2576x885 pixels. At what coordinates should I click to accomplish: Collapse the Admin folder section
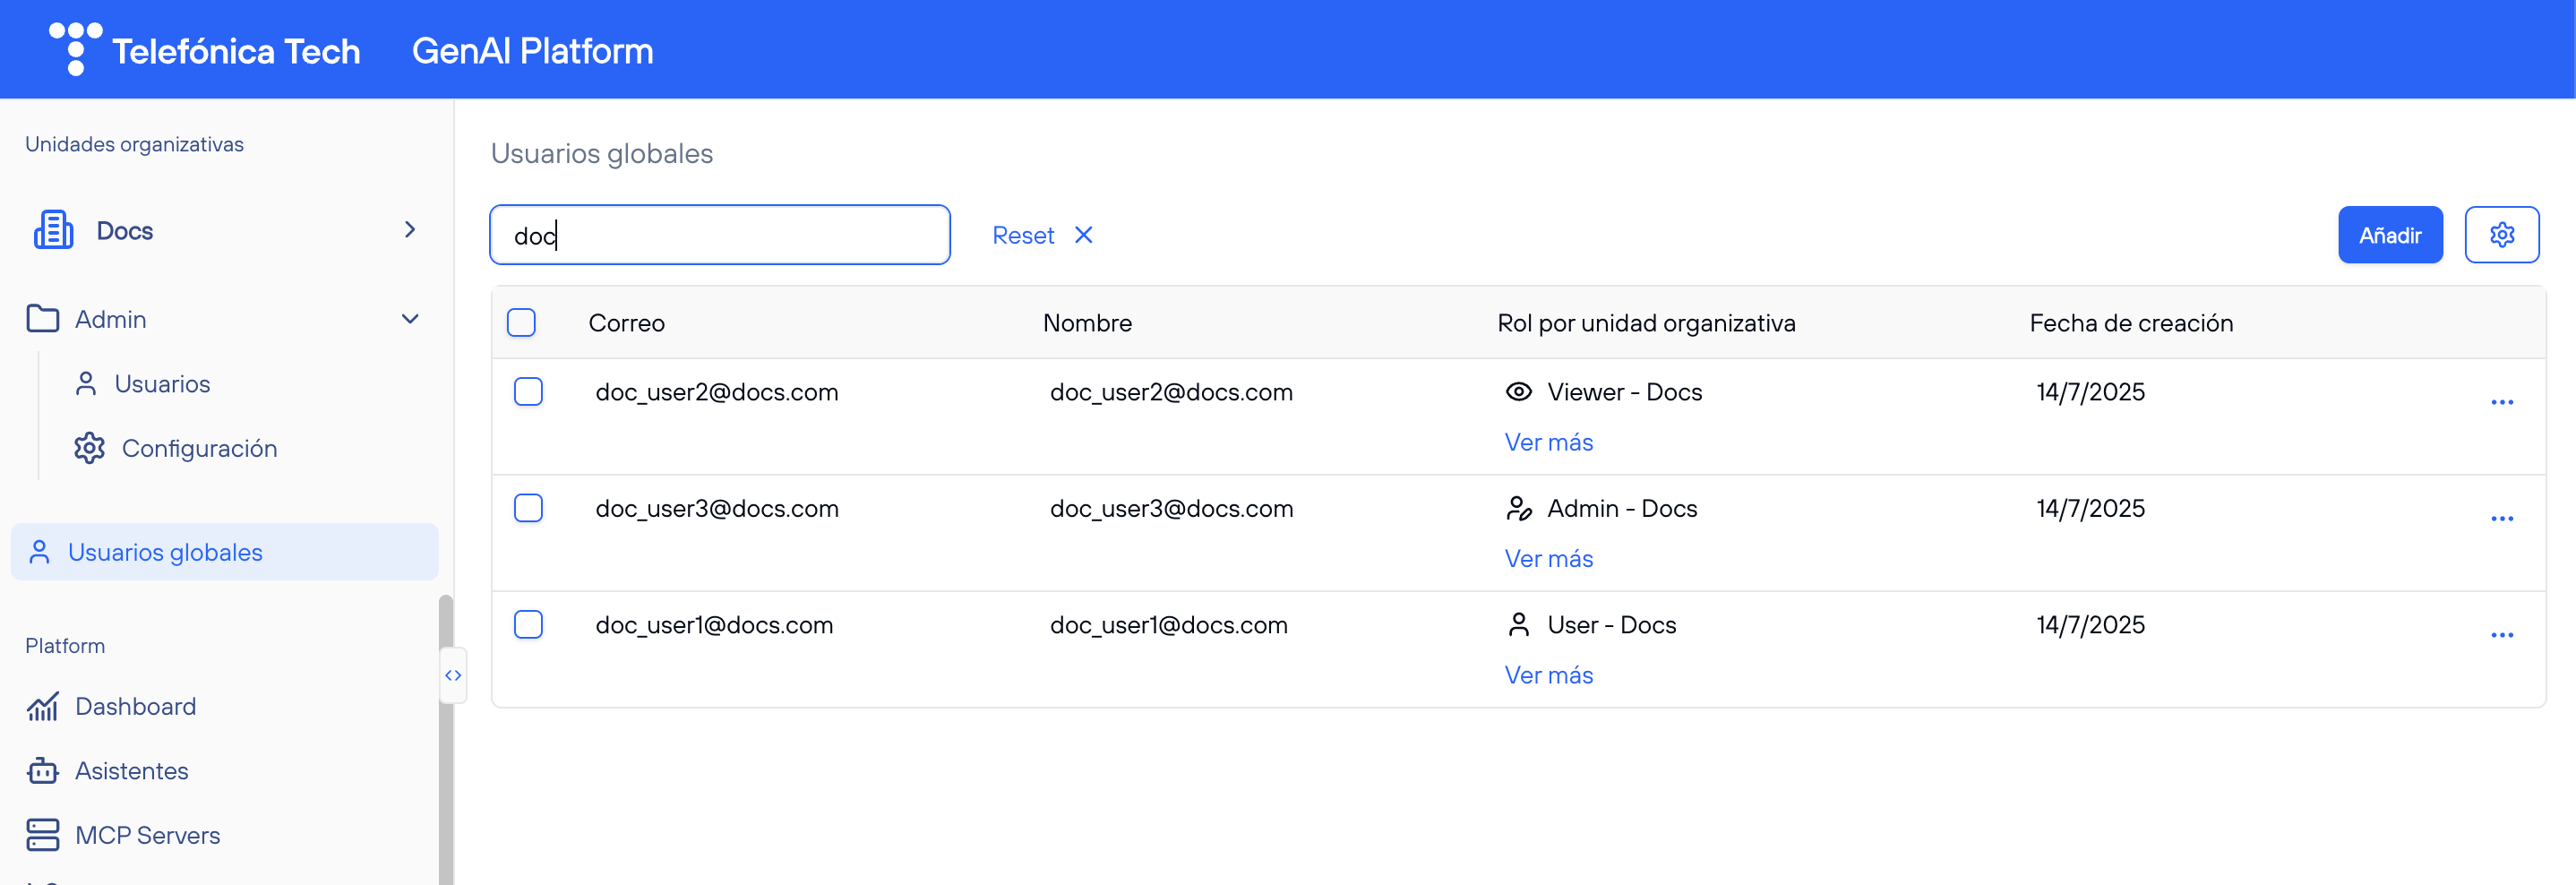coord(409,319)
